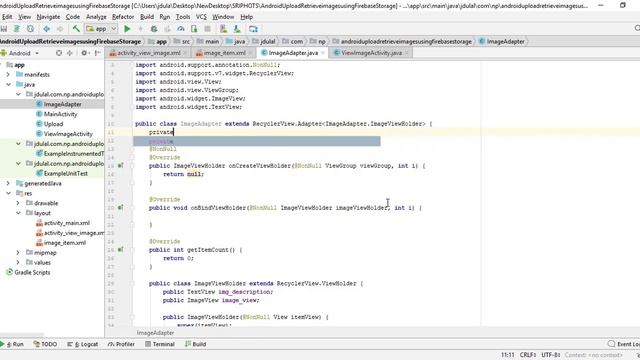Click the UTF-8 encoding in status bar
640x360 pixels.
point(550,355)
